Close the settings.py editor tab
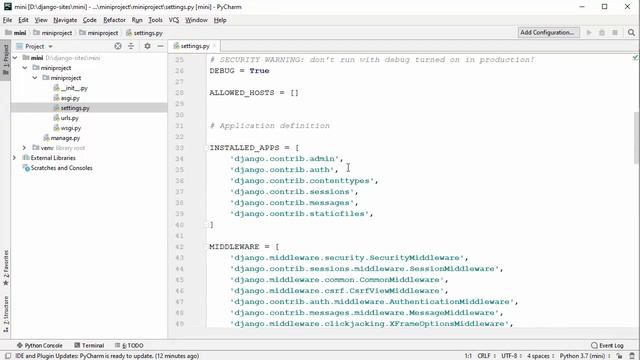 pyautogui.click(x=214, y=46)
